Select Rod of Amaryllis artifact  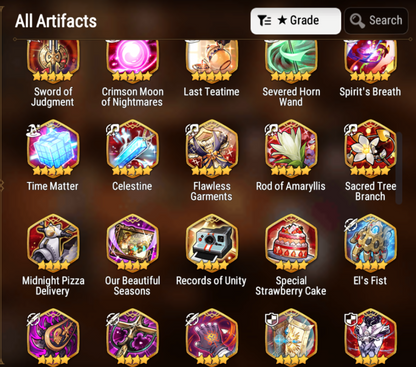pos(291,149)
